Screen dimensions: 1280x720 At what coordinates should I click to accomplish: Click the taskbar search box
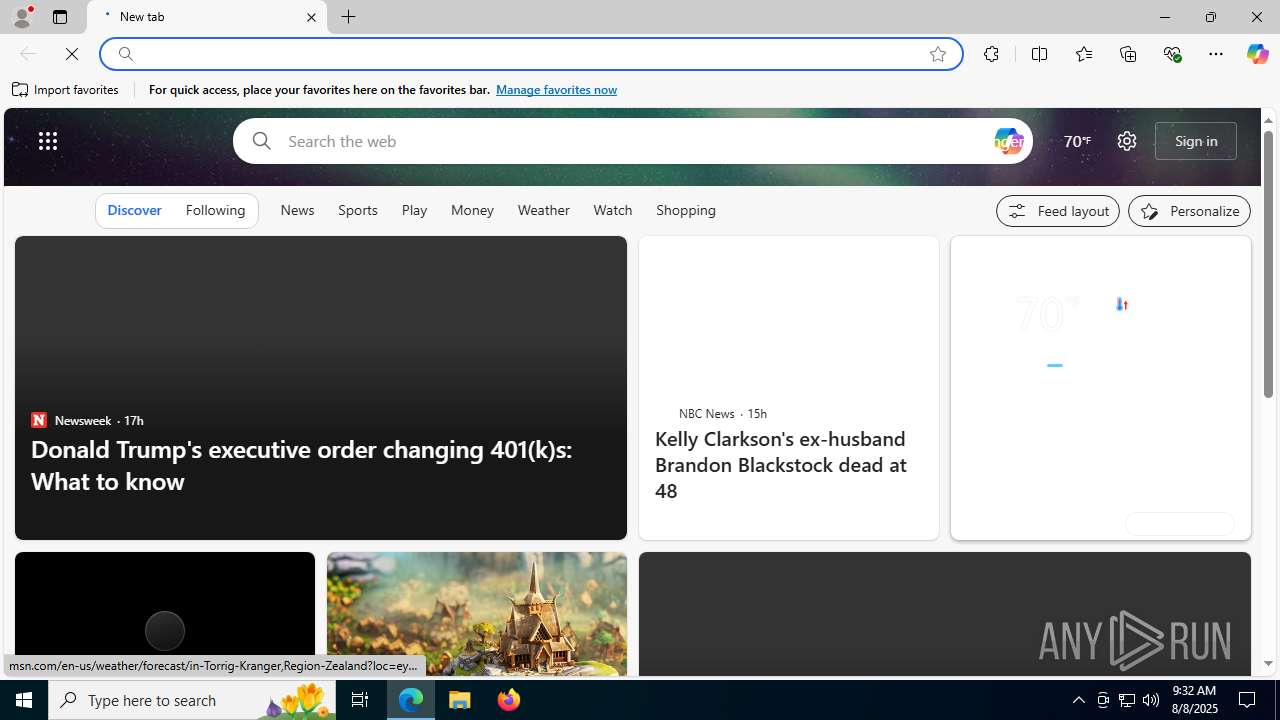[x=192, y=700]
